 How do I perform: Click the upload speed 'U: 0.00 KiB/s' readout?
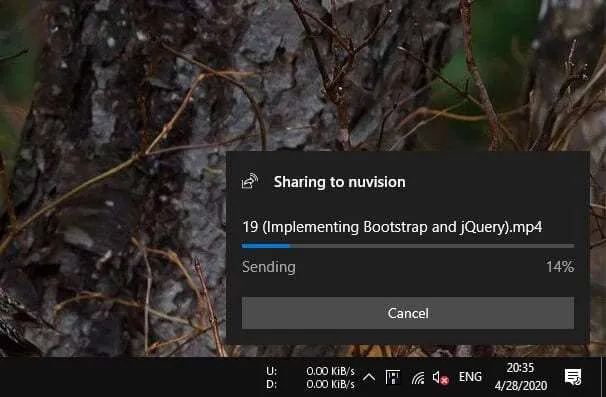coord(310,371)
